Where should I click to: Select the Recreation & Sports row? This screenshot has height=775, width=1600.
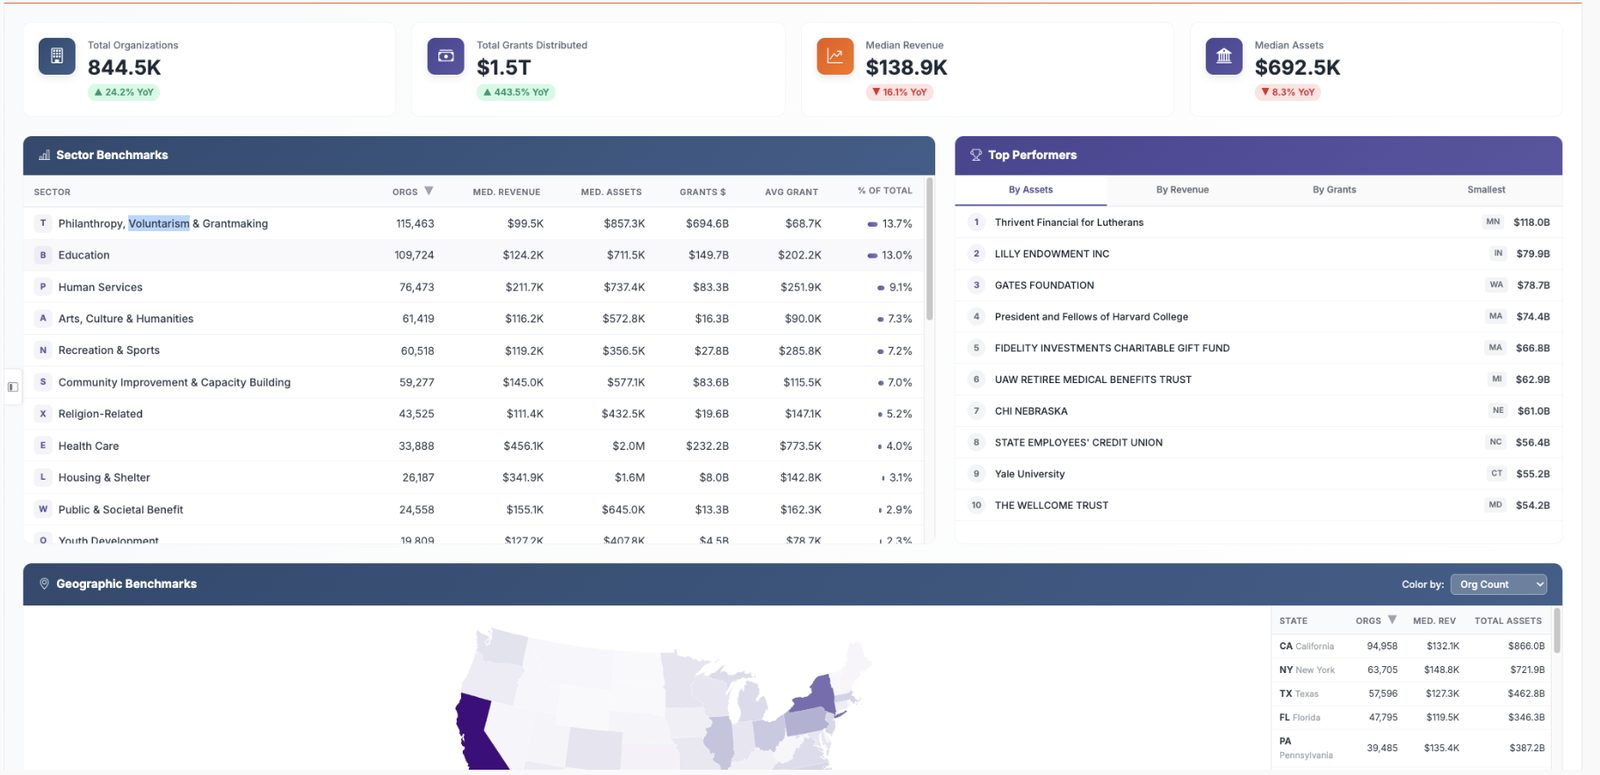[474, 350]
